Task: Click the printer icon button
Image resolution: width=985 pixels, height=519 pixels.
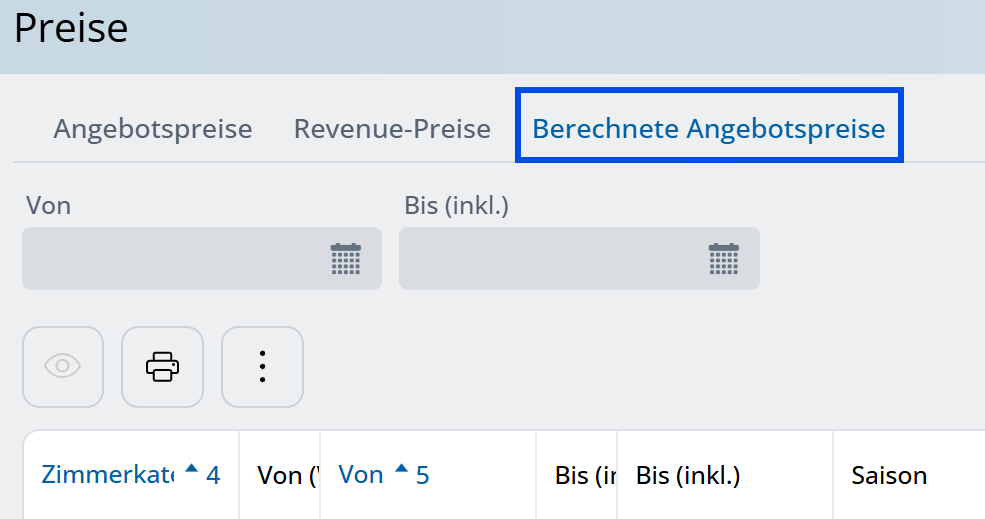Action: (162, 367)
